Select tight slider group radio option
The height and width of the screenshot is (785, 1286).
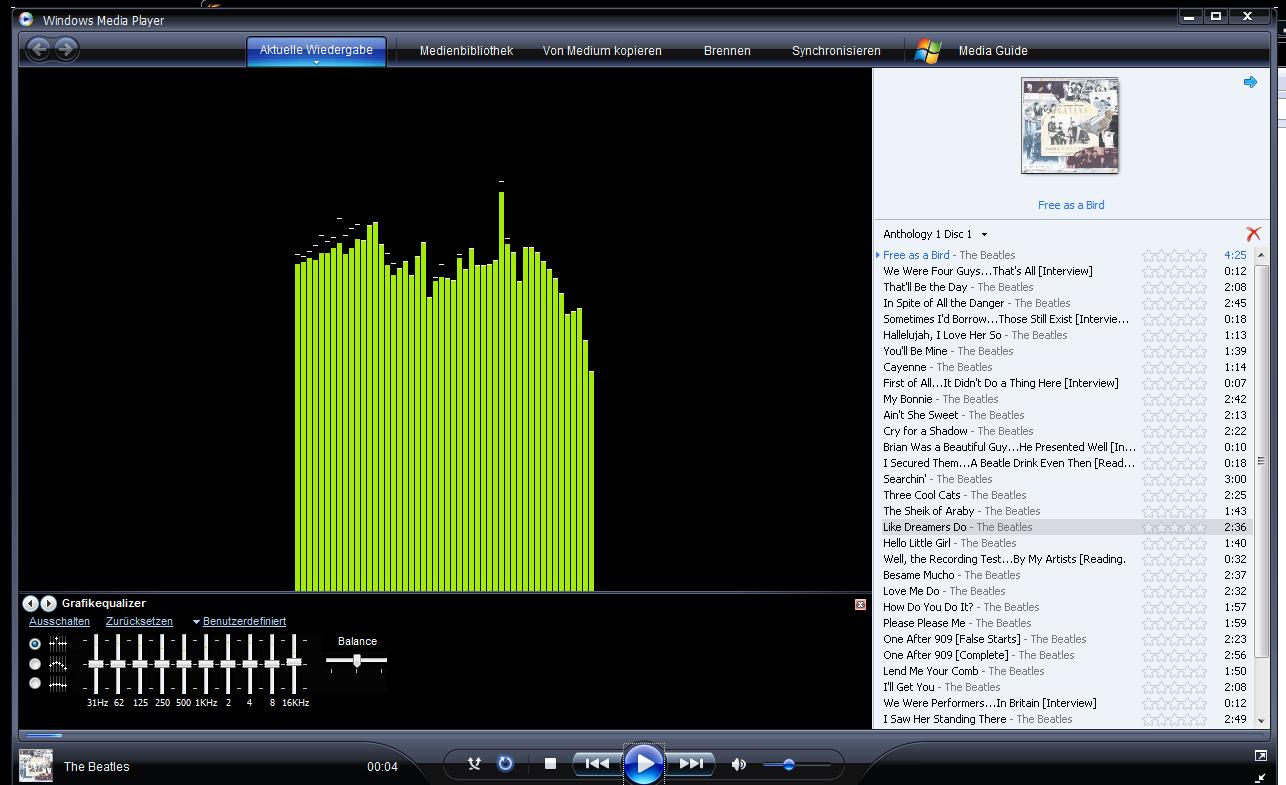35,683
